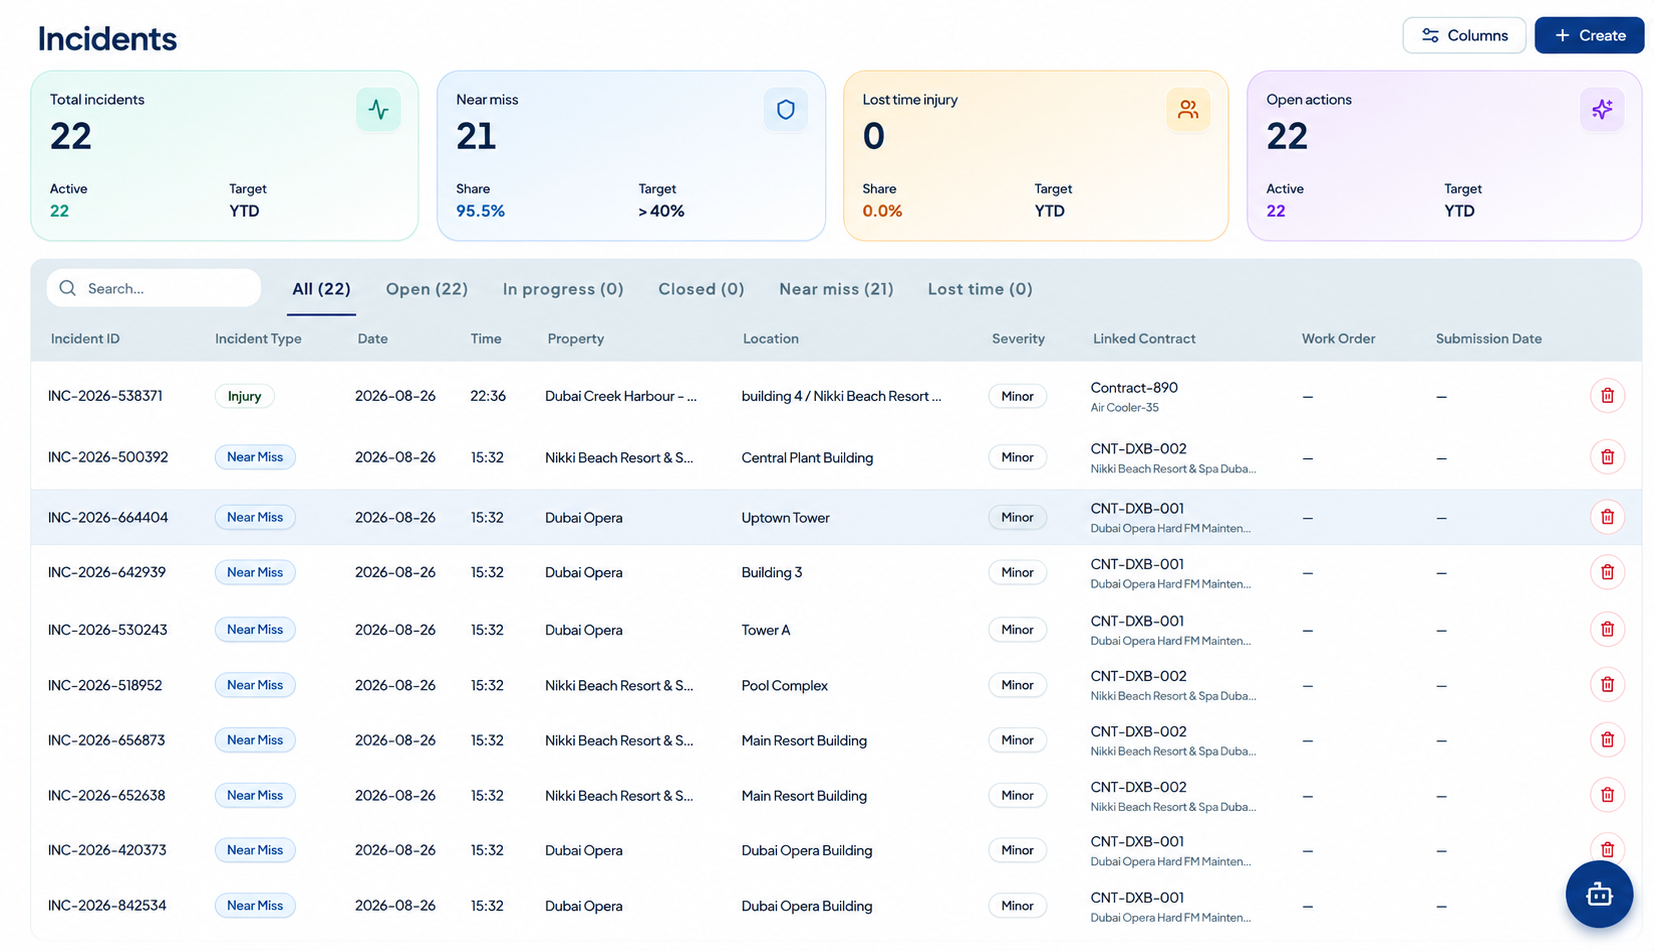Image resolution: width=1654 pixels, height=951 pixels.
Task: Click the Submission Date column header
Action: point(1488,339)
